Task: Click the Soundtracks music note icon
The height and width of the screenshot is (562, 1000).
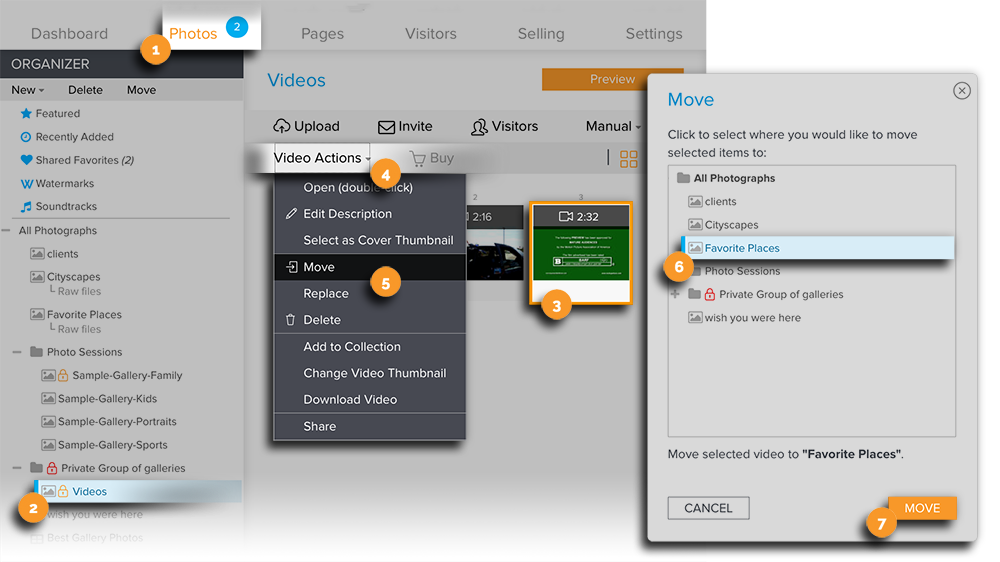Action: pyautogui.click(x=26, y=207)
